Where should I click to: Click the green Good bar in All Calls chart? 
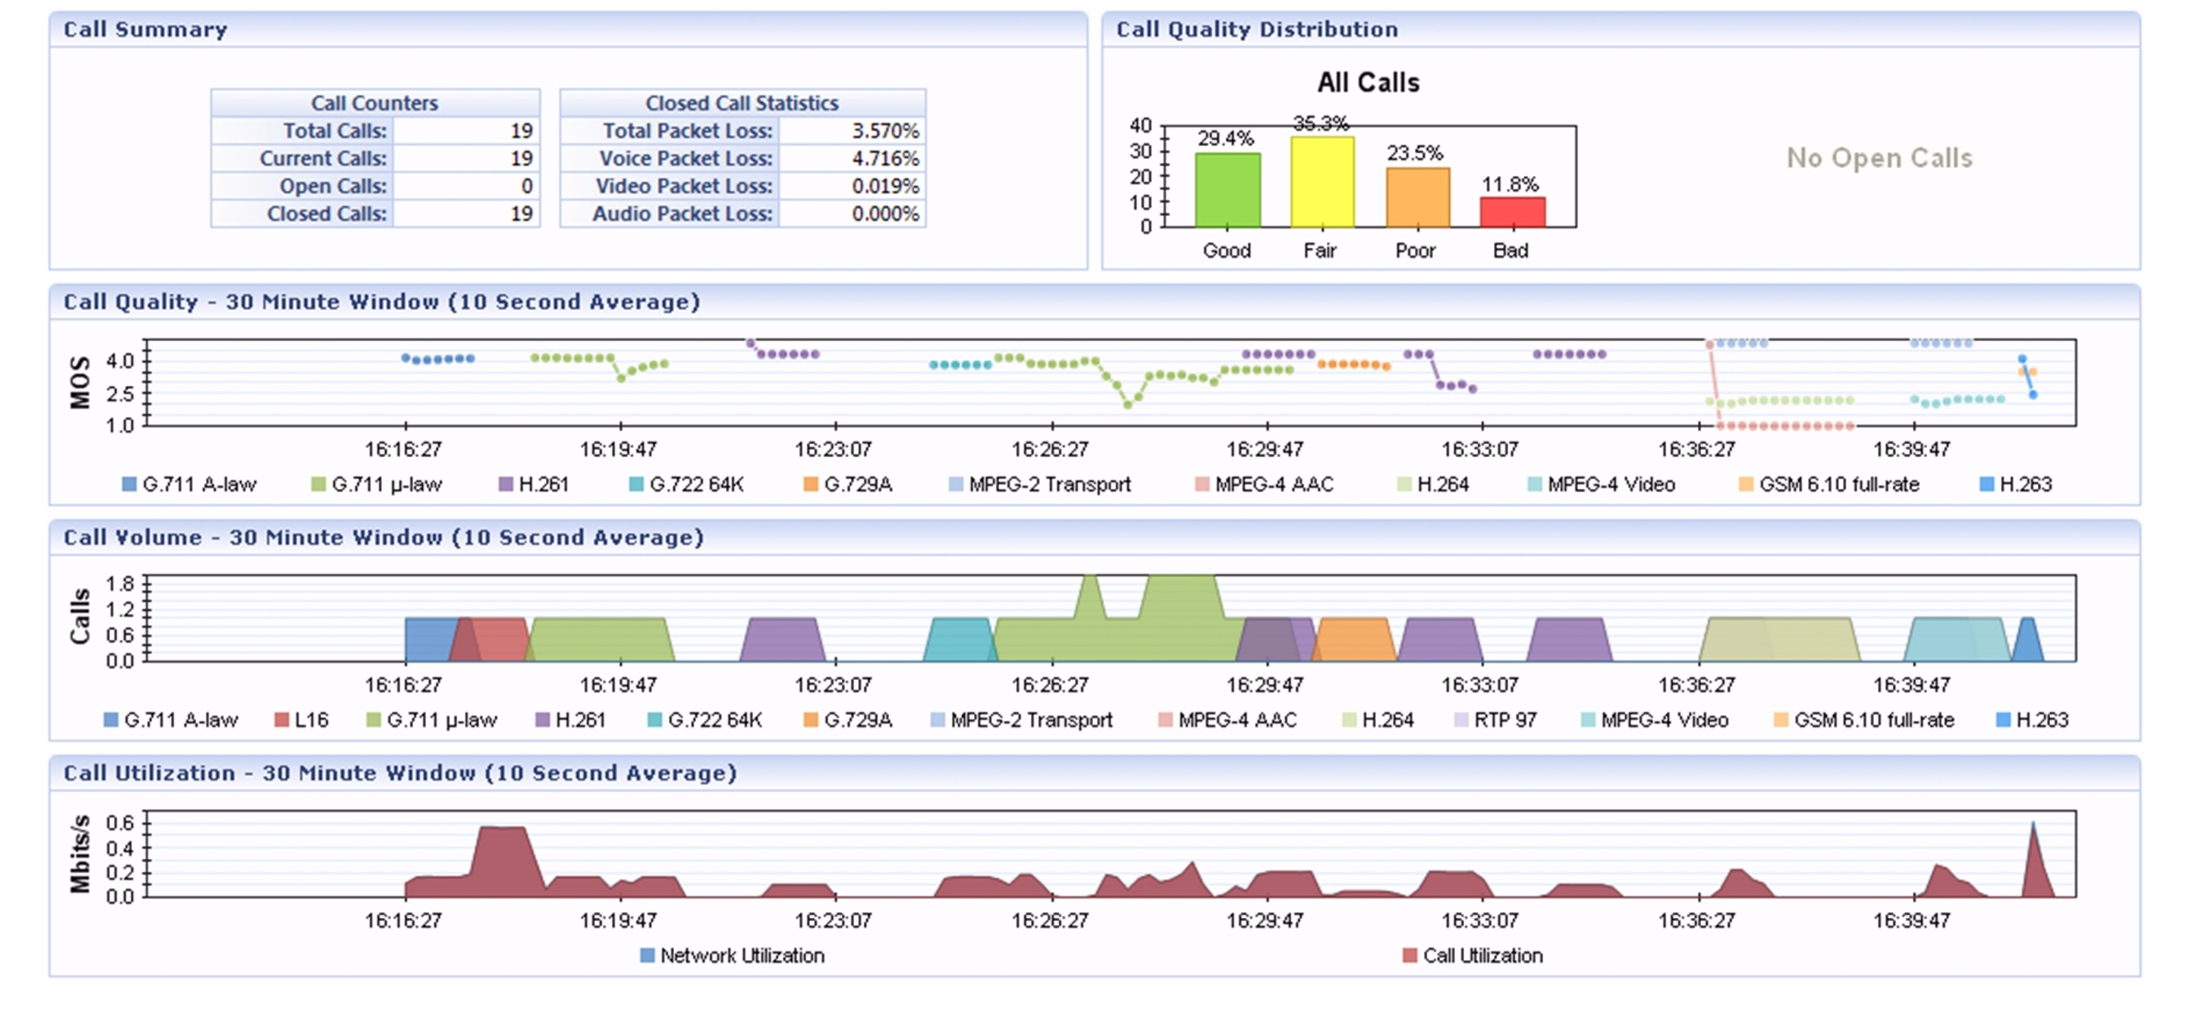[x=1227, y=190]
